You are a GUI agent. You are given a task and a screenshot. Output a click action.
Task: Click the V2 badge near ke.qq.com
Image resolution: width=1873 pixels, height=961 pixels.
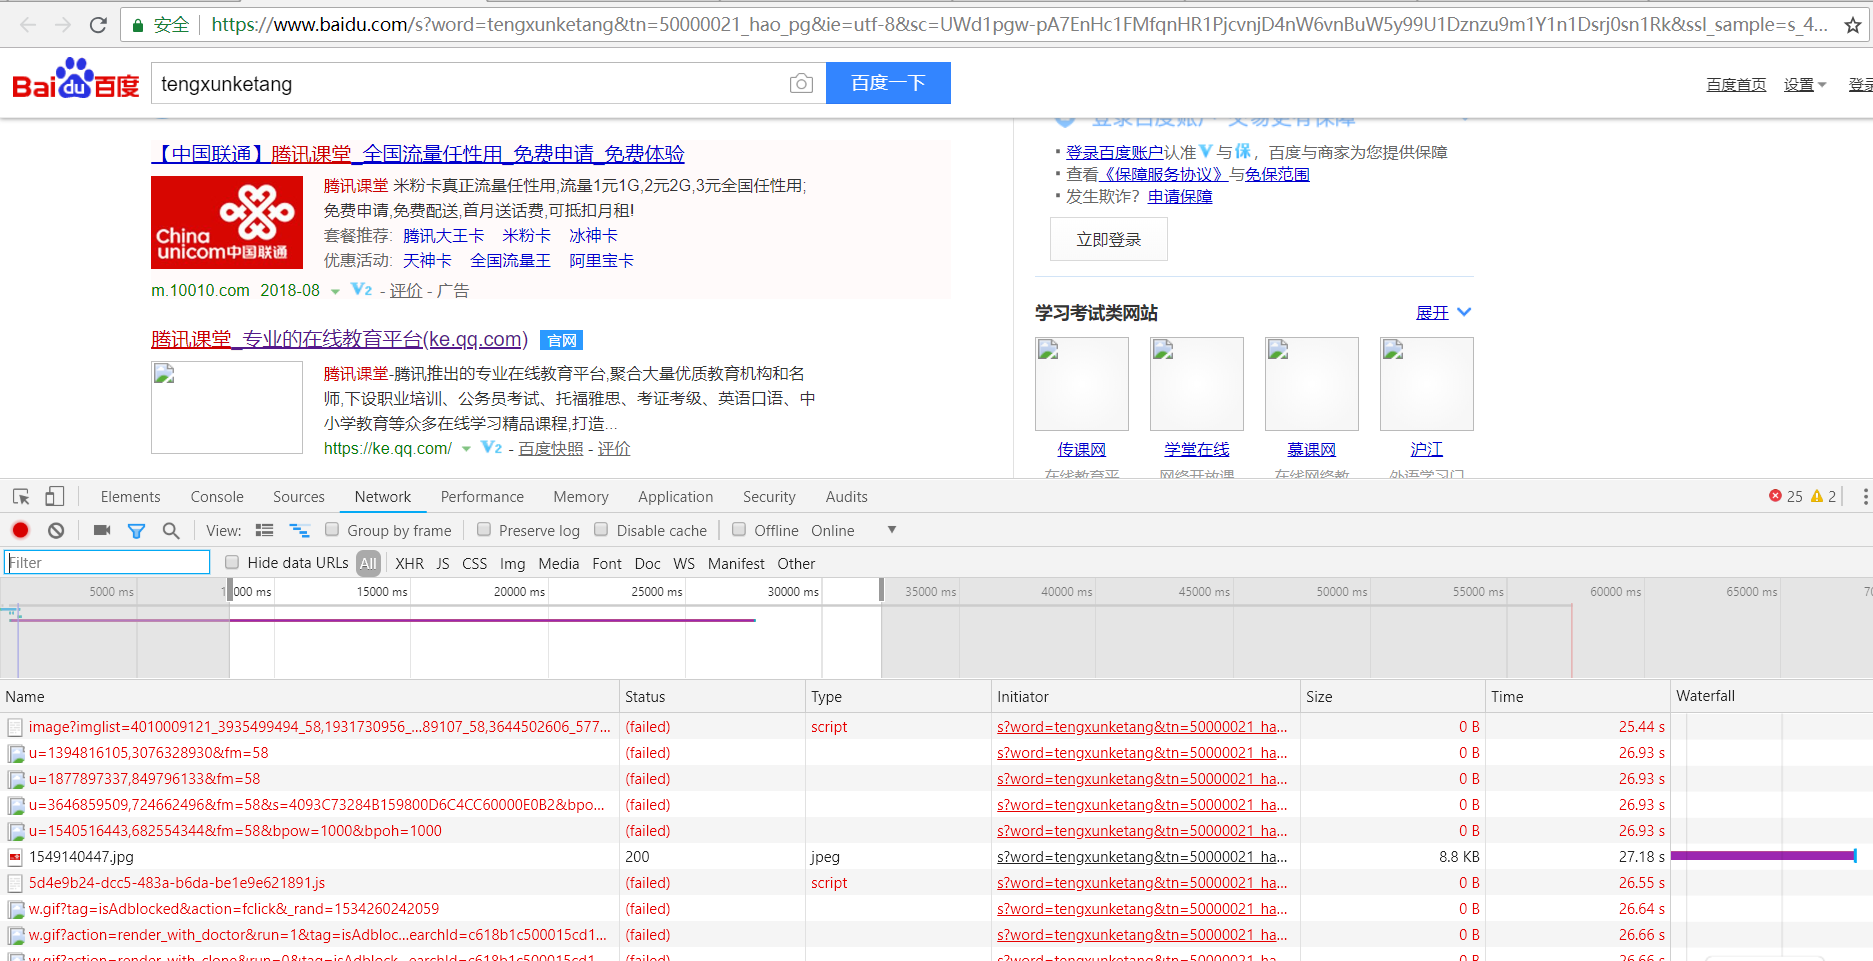[x=492, y=448]
